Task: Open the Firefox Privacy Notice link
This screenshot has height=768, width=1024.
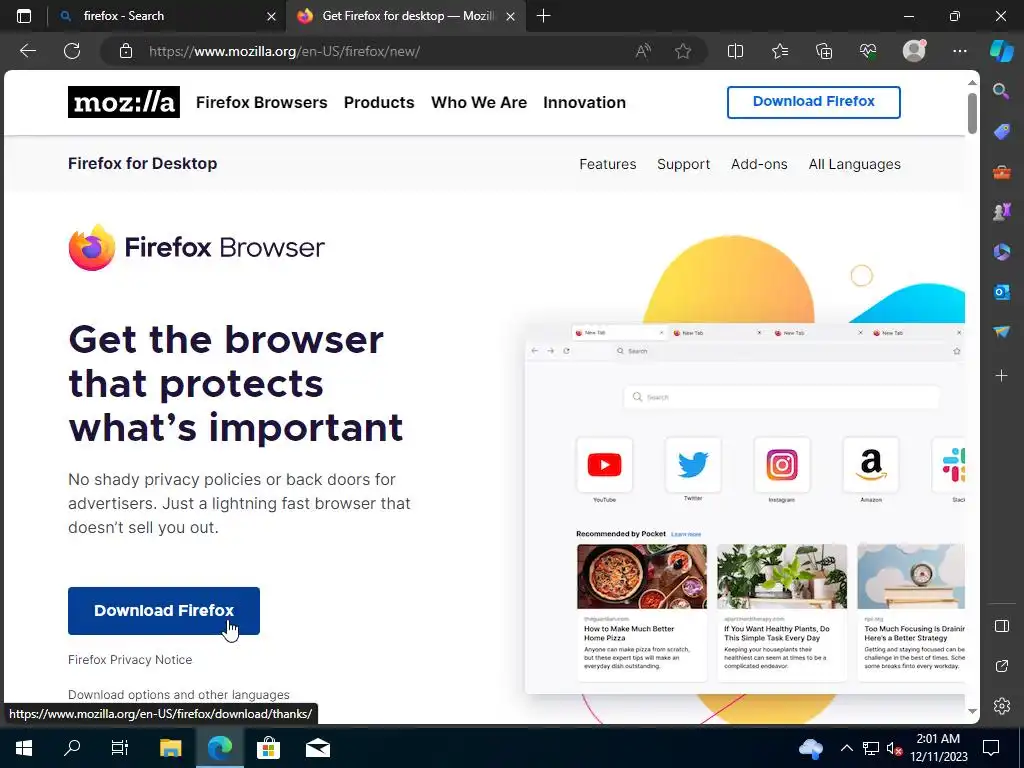Action: pos(130,660)
